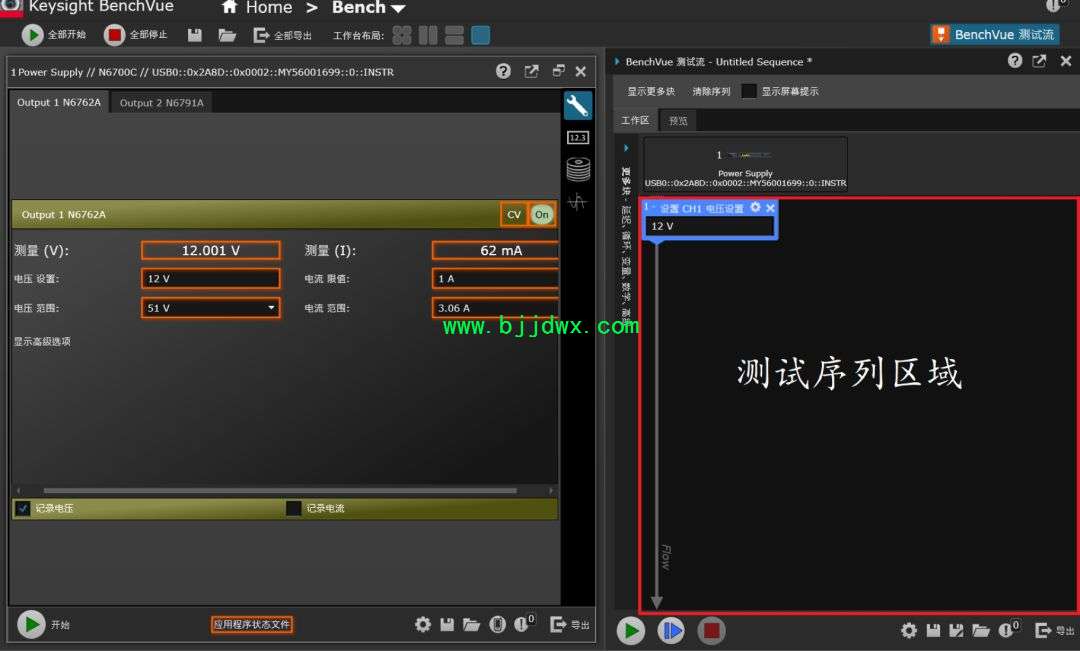
Task: Select the four-grid workbench layout icon
Action: tap(402, 35)
